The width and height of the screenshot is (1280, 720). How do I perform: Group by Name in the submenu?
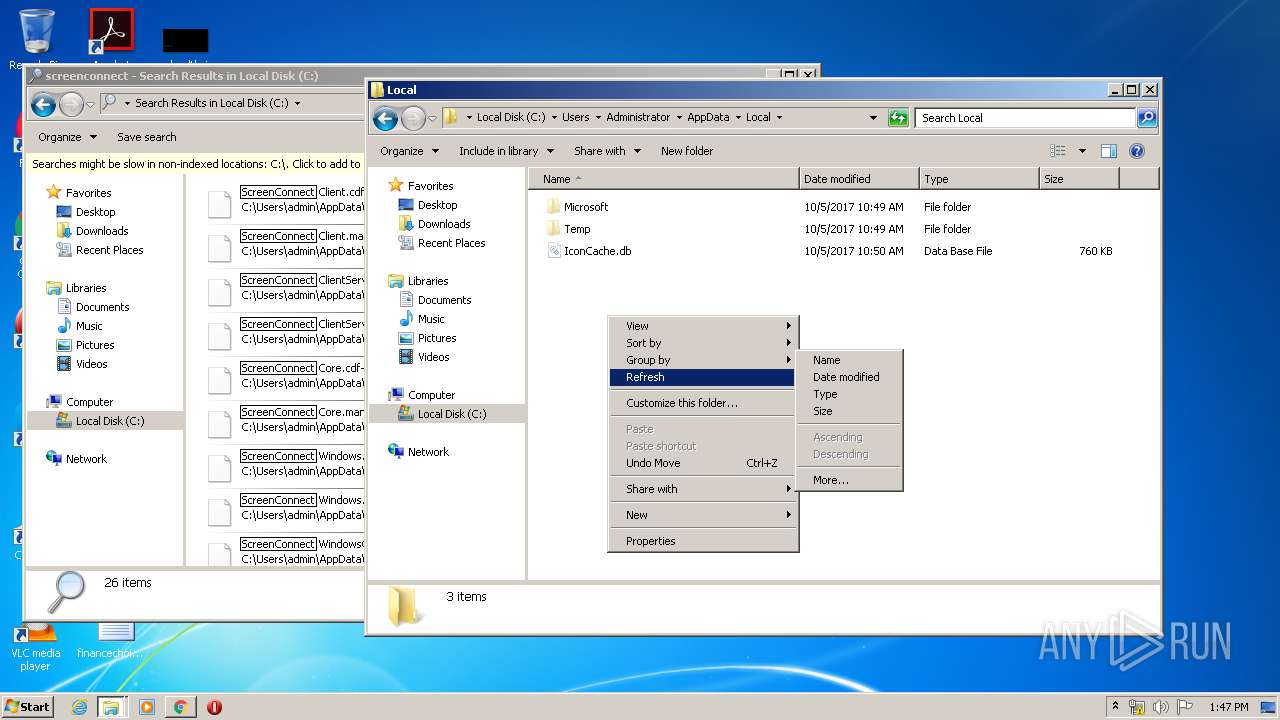point(850,360)
